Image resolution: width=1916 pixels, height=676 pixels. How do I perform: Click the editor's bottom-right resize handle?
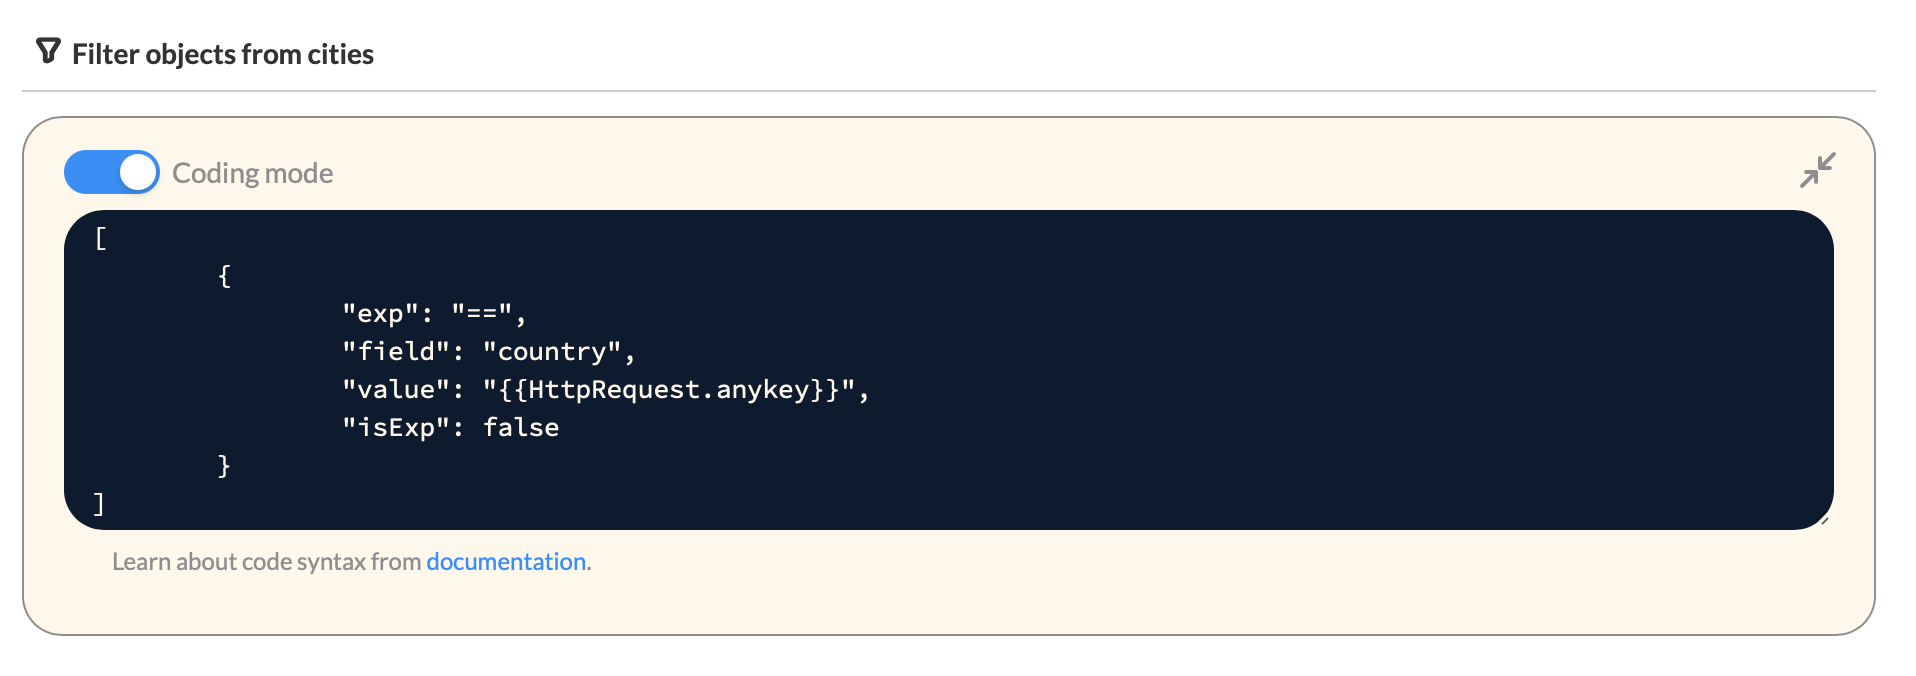pyautogui.click(x=1825, y=521)
